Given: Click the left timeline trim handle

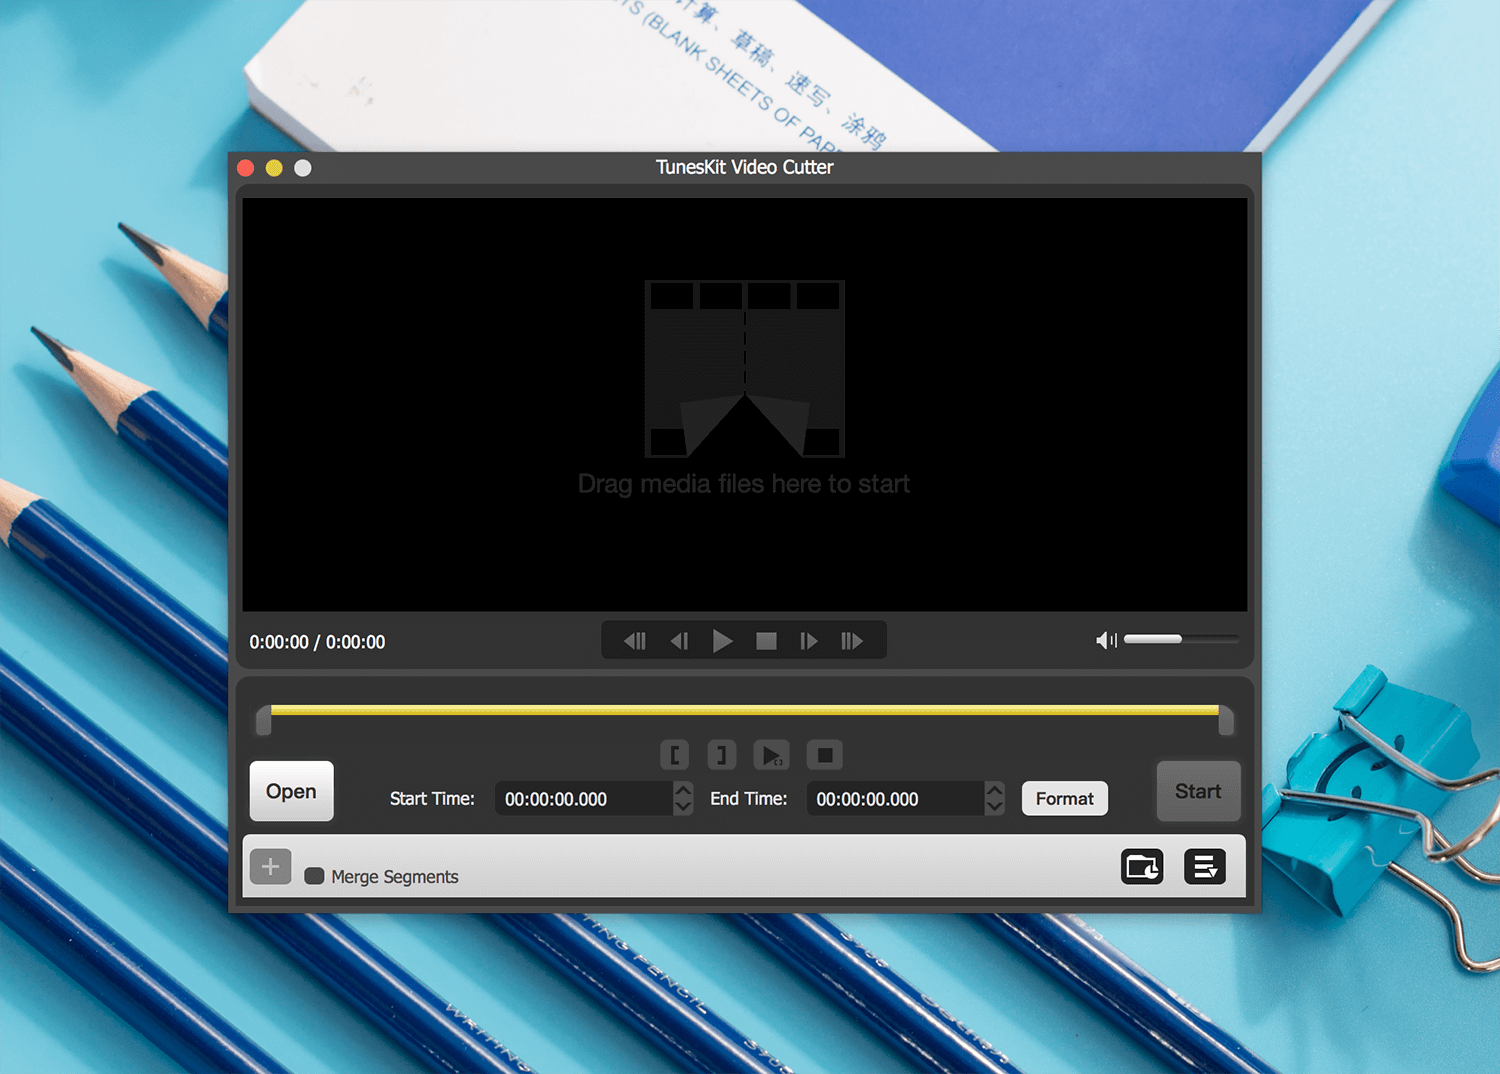Looking at the screenshot, I should tap(264, 720).
